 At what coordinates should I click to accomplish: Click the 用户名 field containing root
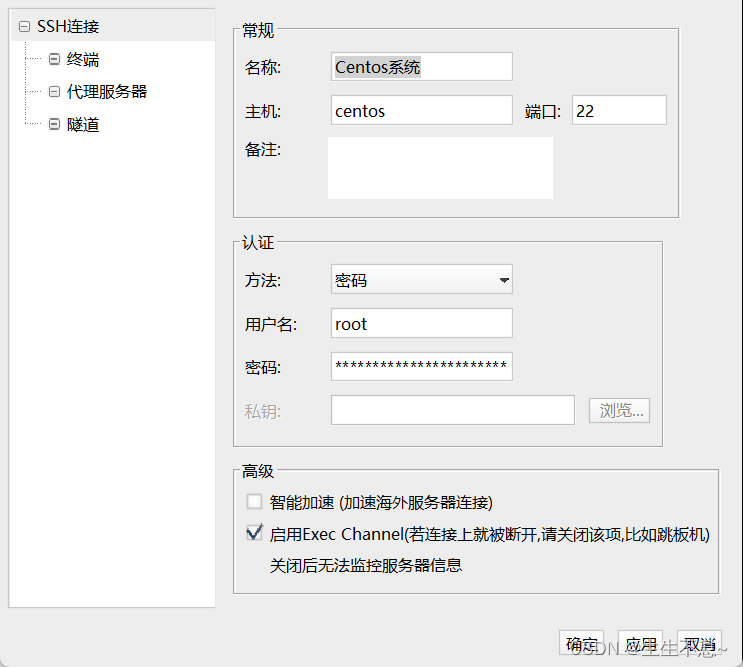[x=422, y=323]
